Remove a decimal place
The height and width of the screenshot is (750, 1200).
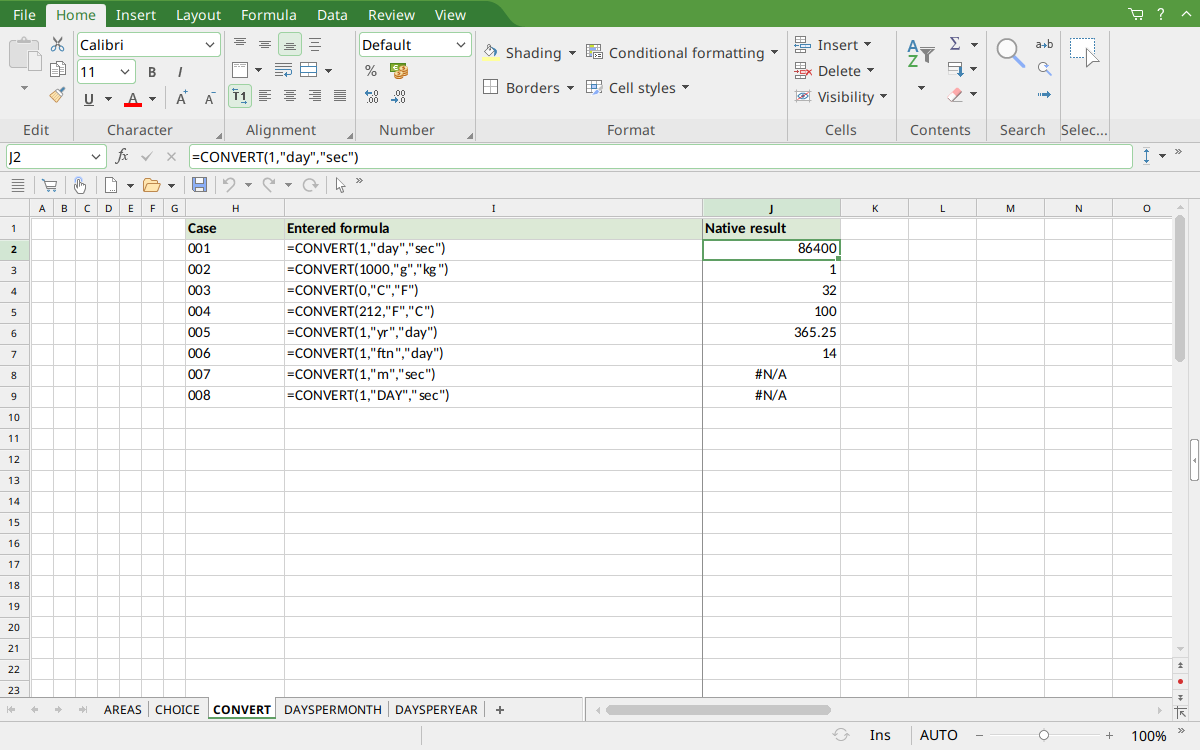point(399,97)
